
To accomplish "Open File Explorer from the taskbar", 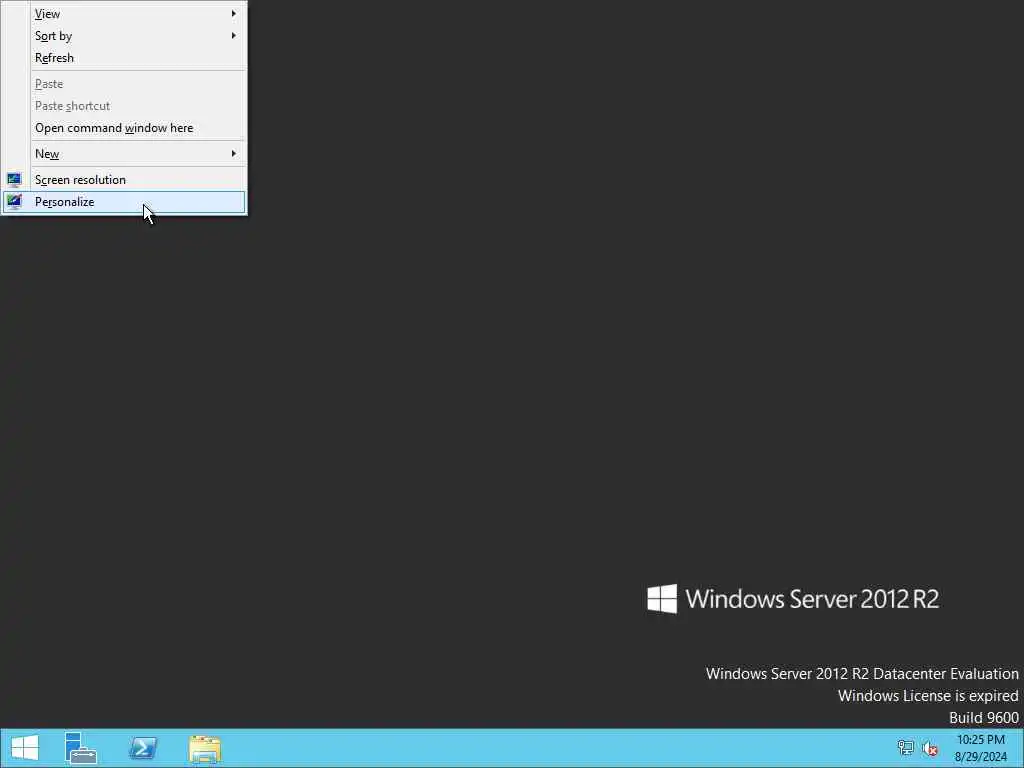I will coord(205,748).
